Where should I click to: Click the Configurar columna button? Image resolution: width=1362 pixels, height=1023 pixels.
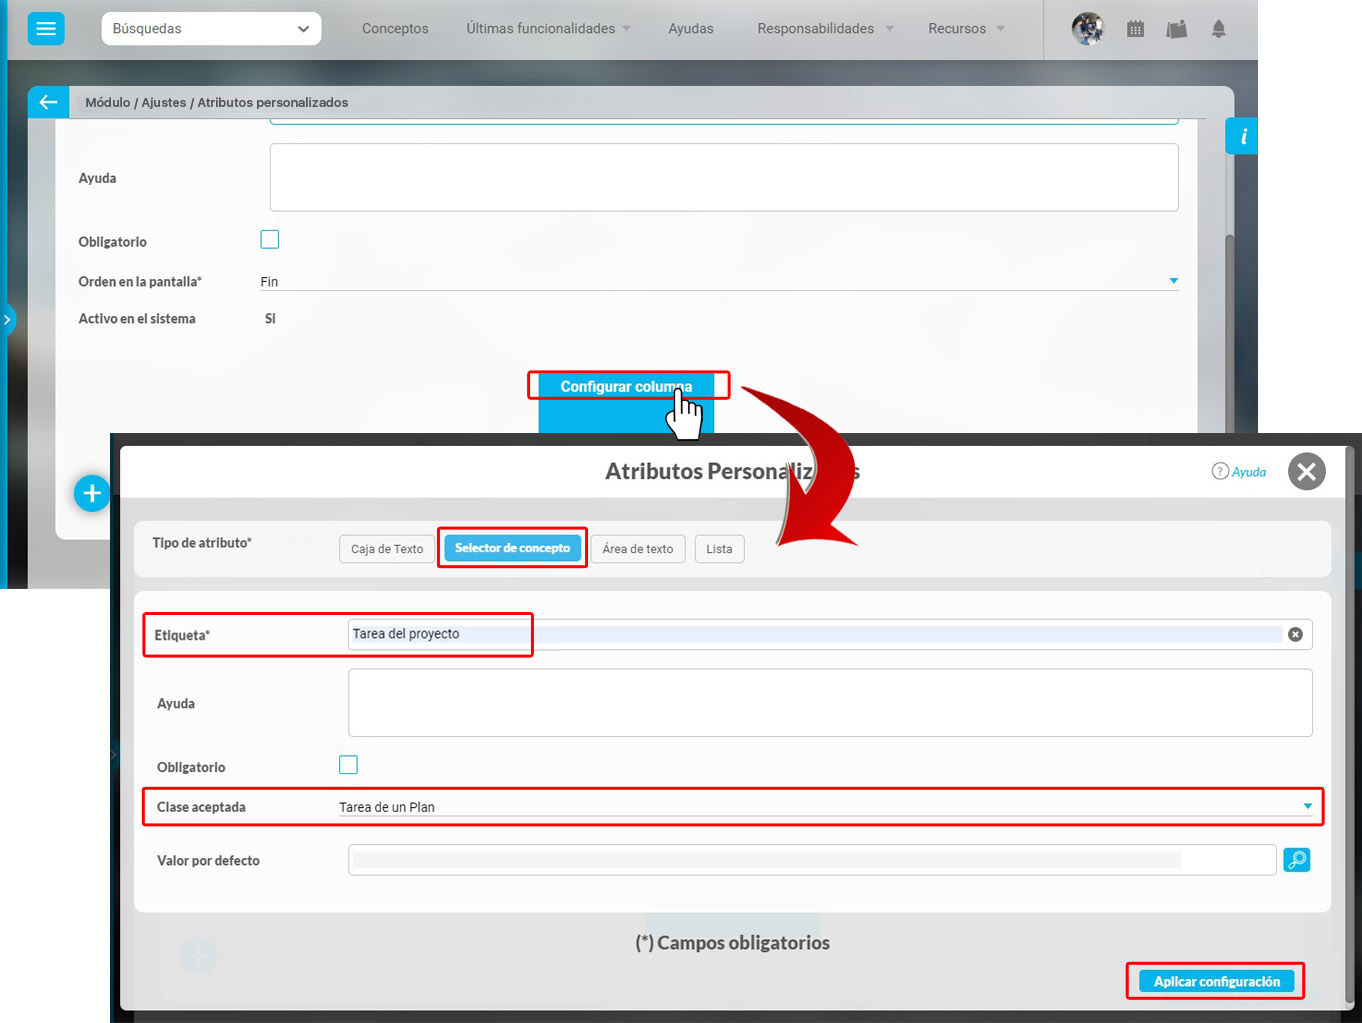626,387
